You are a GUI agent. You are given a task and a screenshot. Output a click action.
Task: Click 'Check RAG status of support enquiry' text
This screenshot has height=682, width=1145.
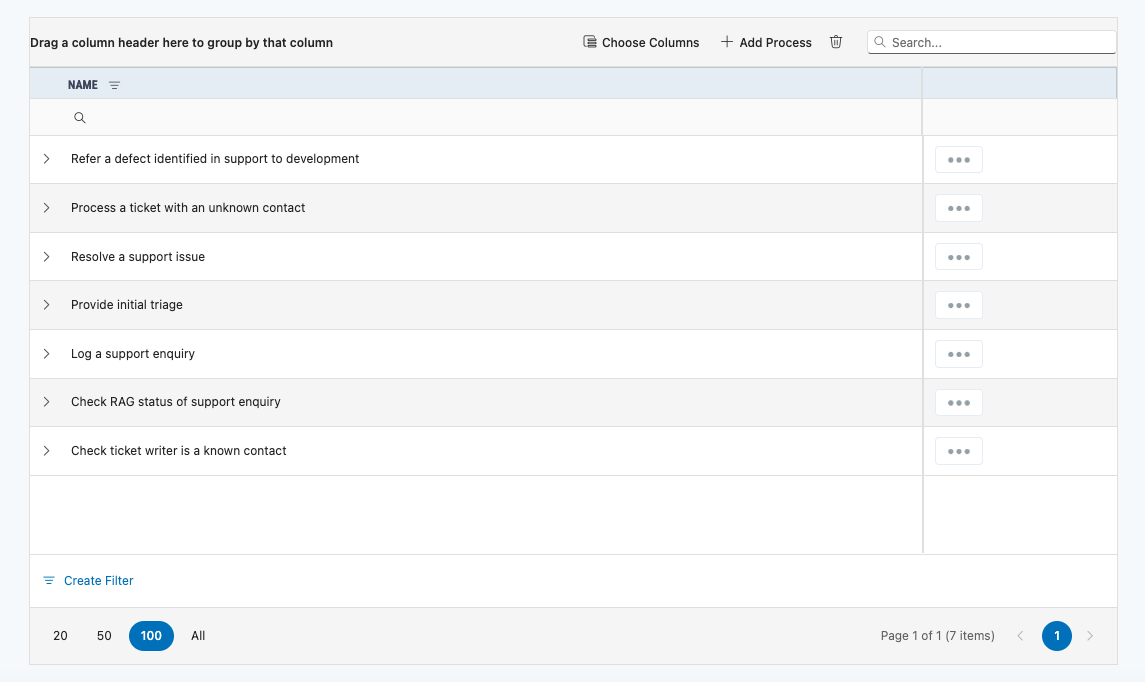point(176,402)
